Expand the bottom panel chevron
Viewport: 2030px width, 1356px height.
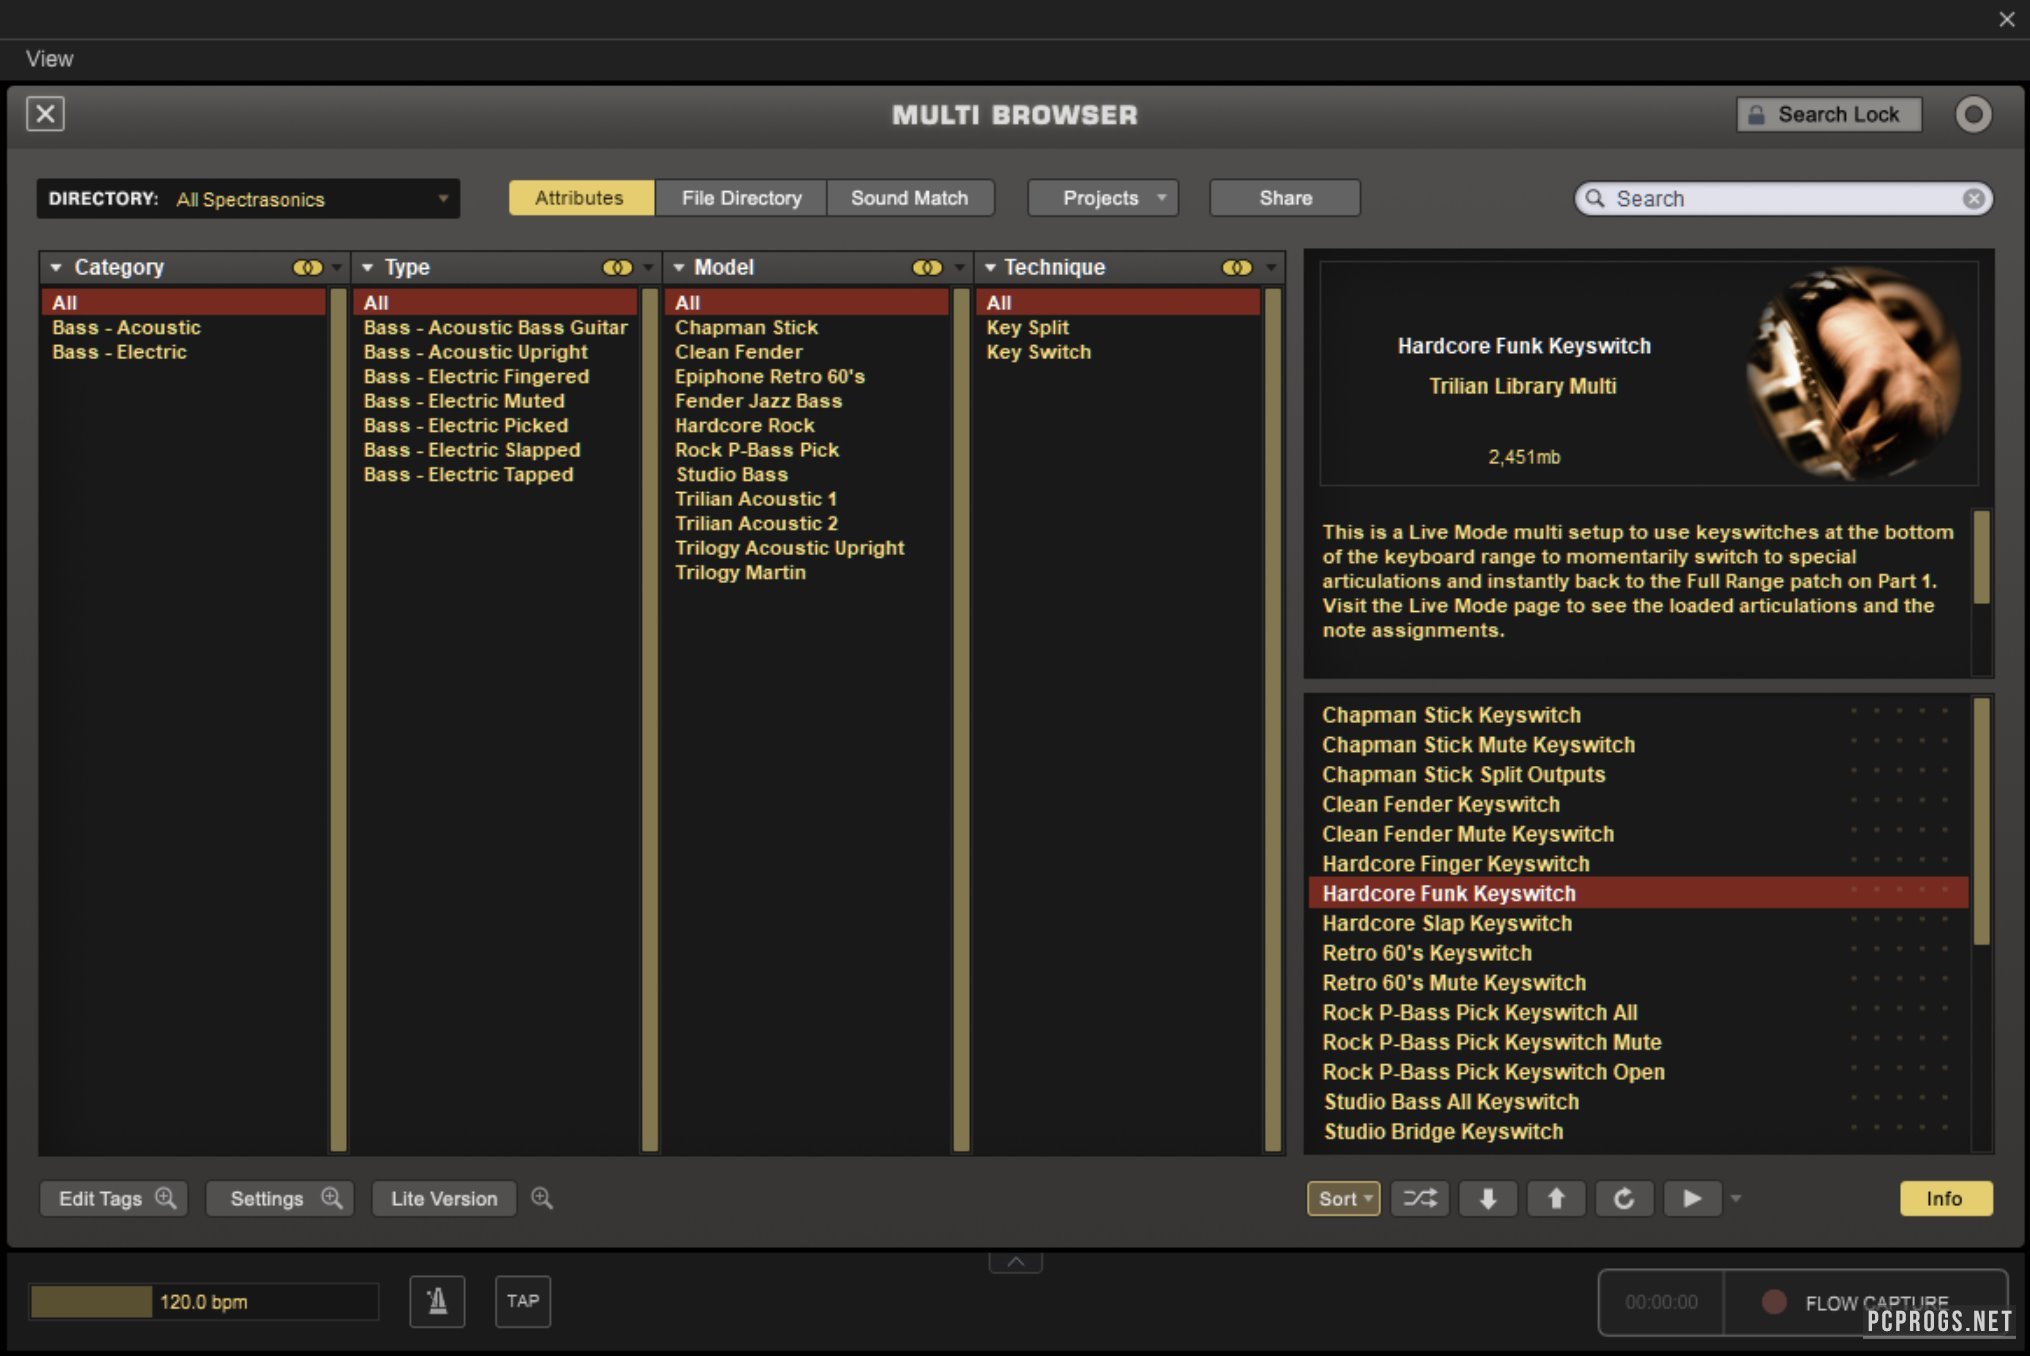point(1015,1262)
